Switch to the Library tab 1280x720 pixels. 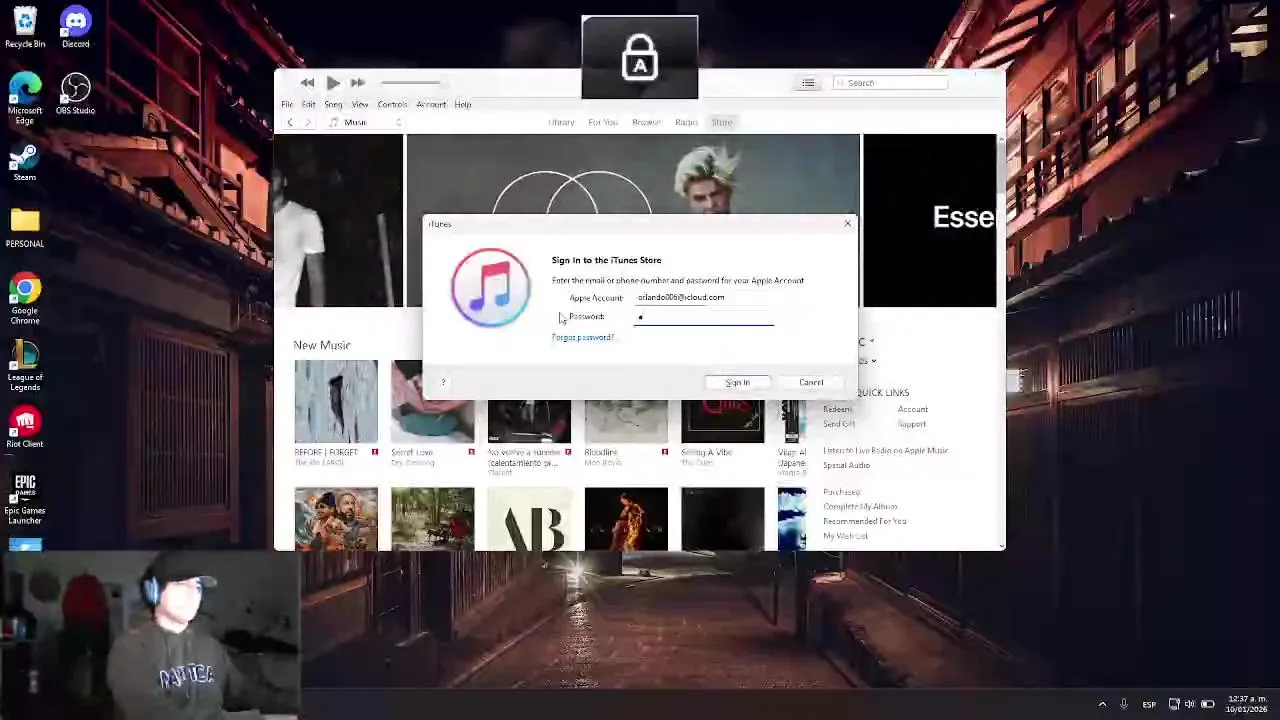pos(561,122)
